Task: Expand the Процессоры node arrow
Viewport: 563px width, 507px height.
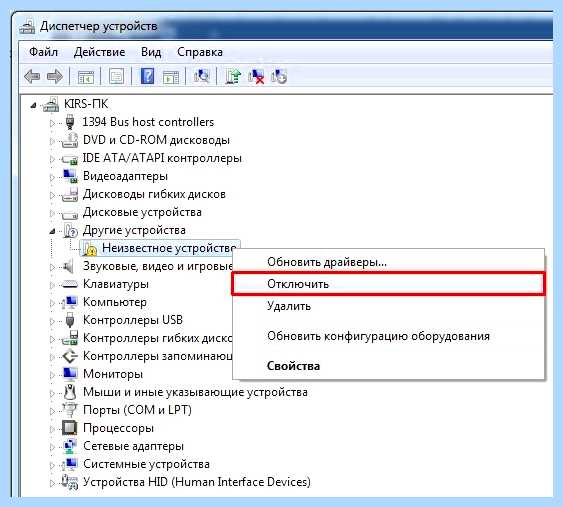Action: [x=52, y=429]
